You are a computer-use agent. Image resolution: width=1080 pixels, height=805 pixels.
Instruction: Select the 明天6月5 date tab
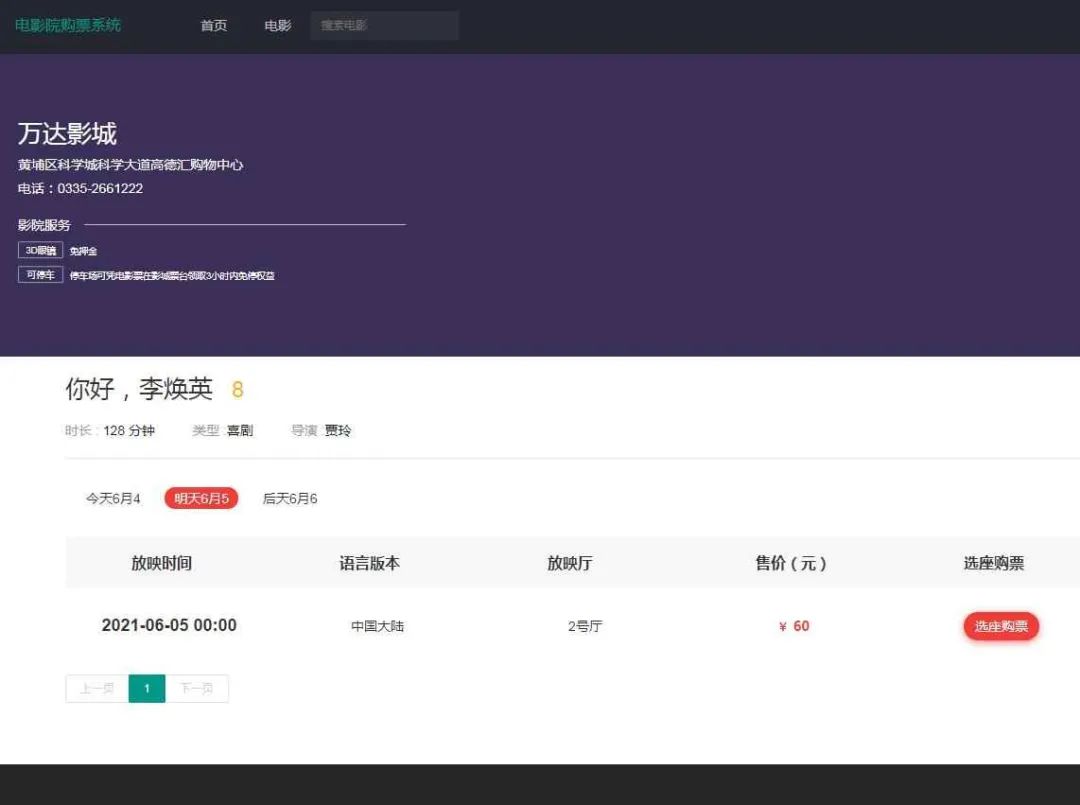pyautogui.click(x=200, y=497)
